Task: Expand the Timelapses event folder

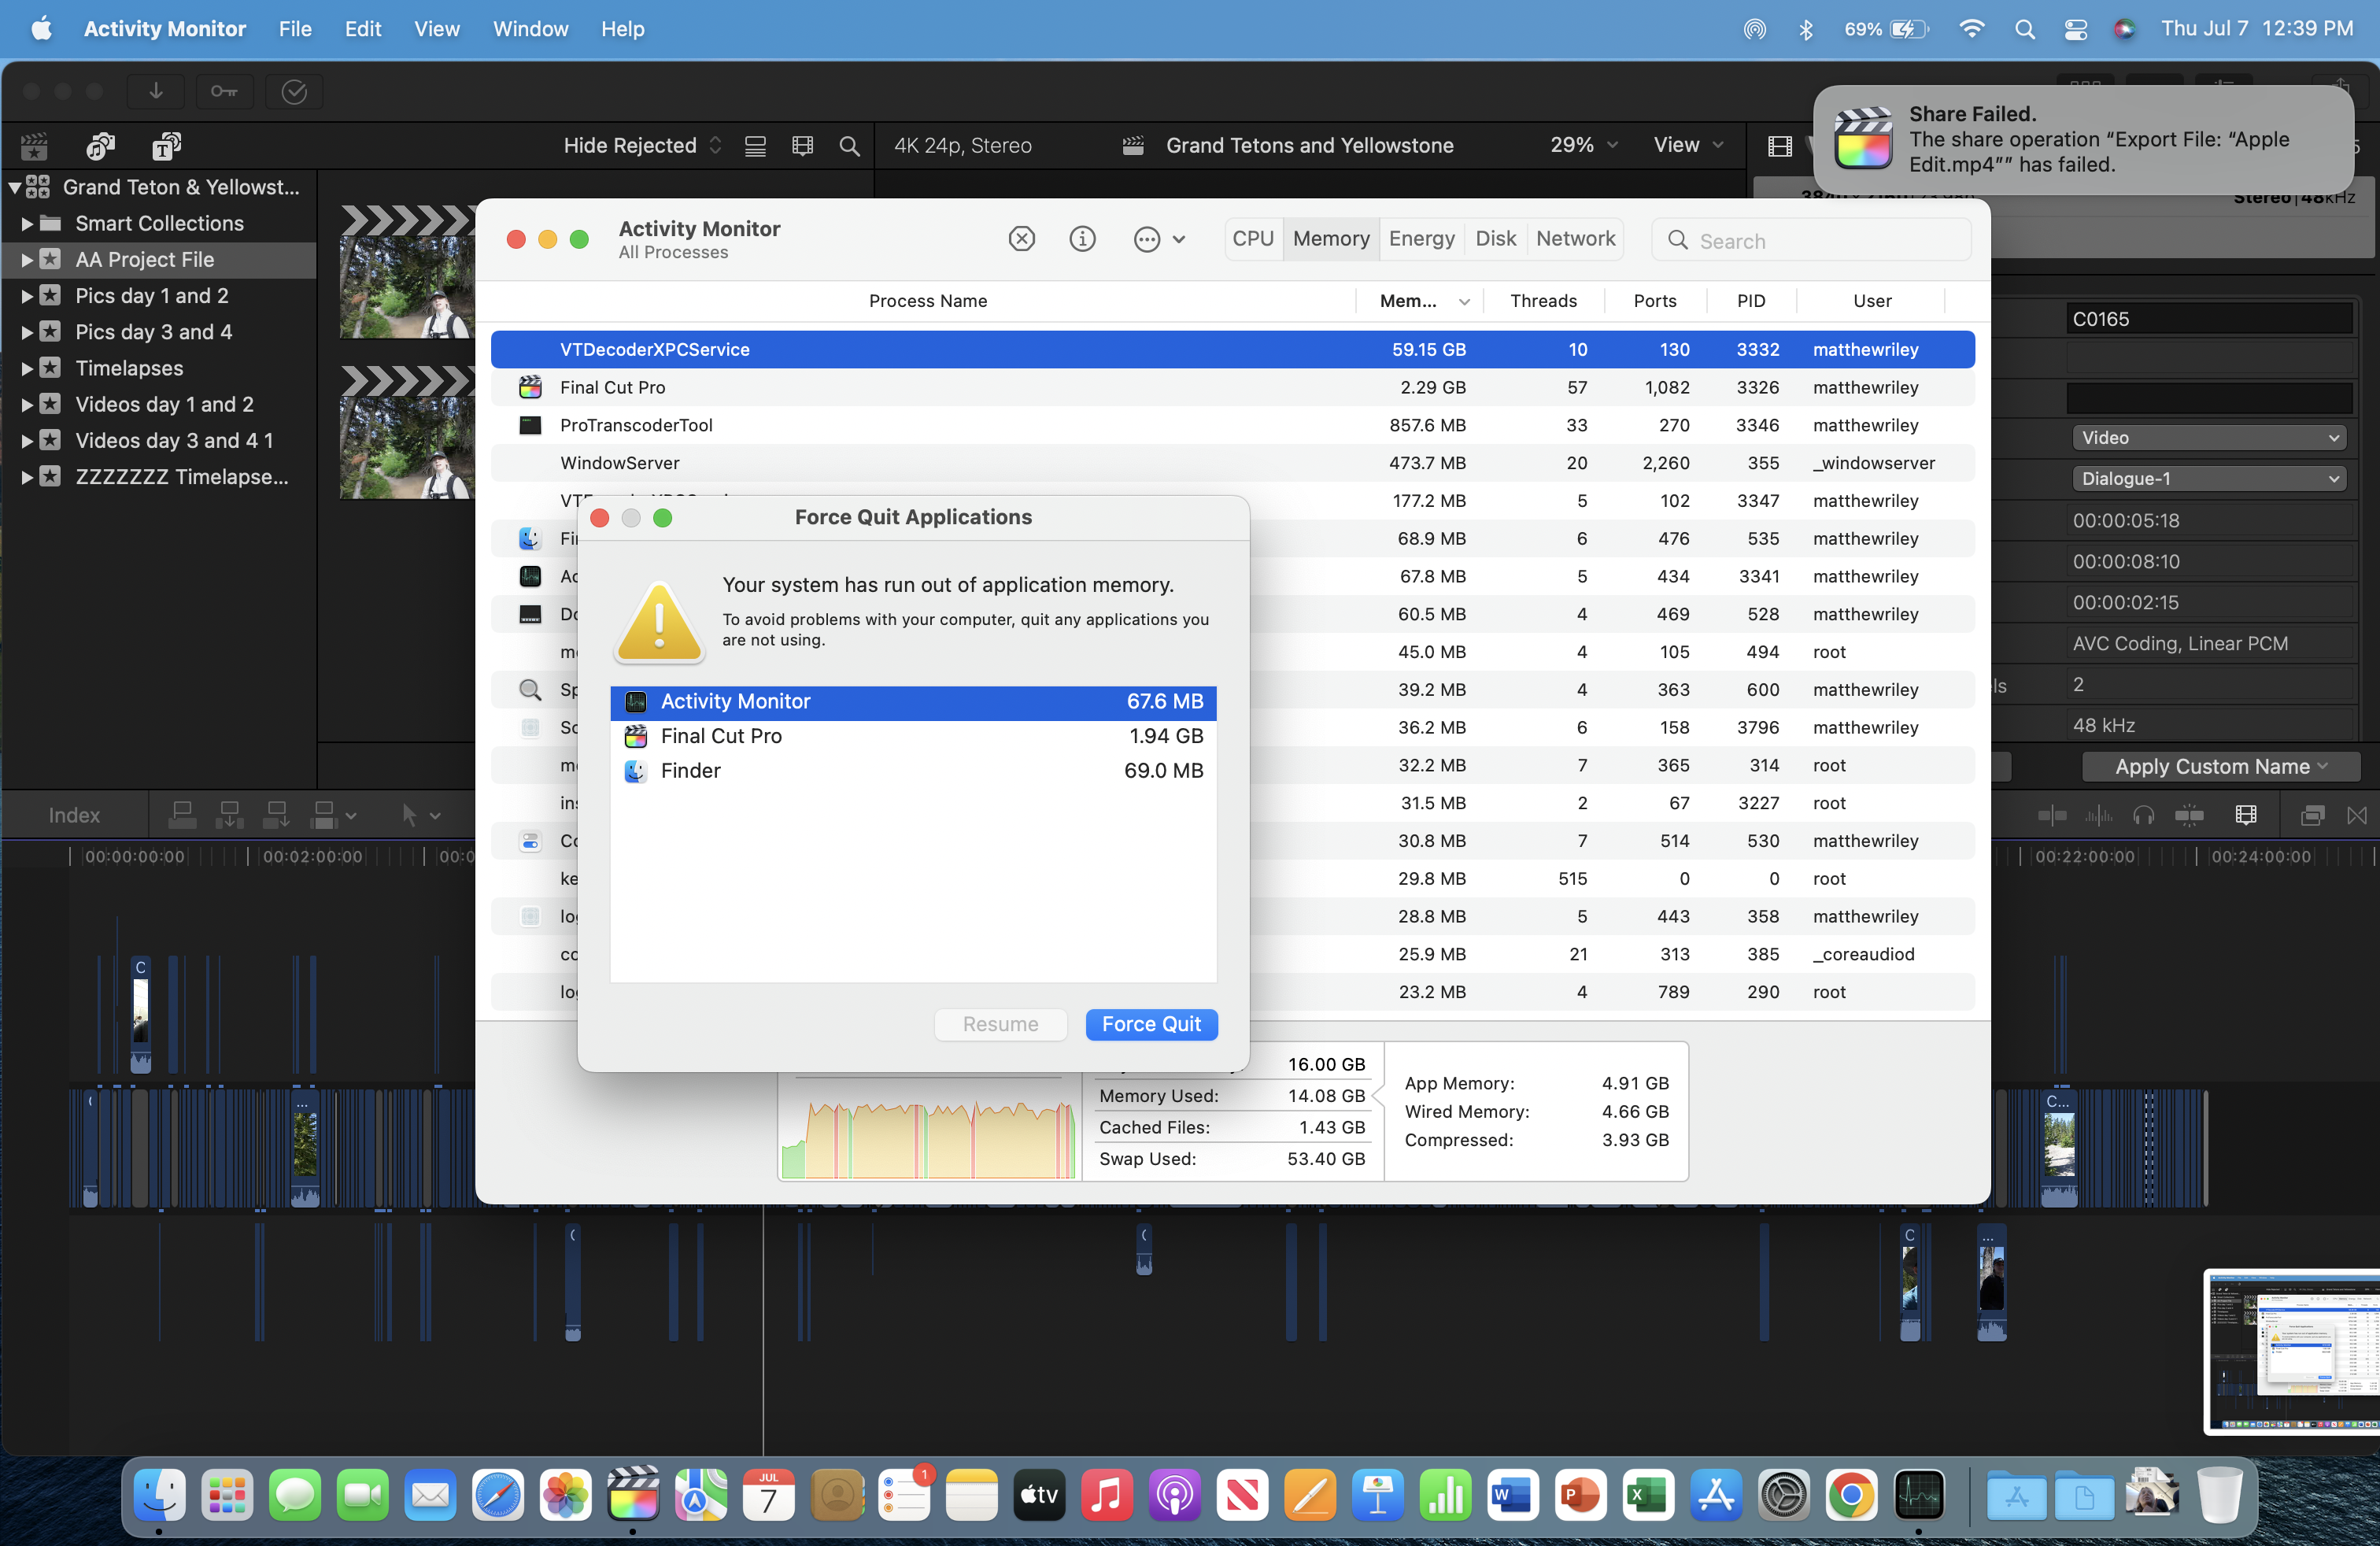Action: (27, 369)
